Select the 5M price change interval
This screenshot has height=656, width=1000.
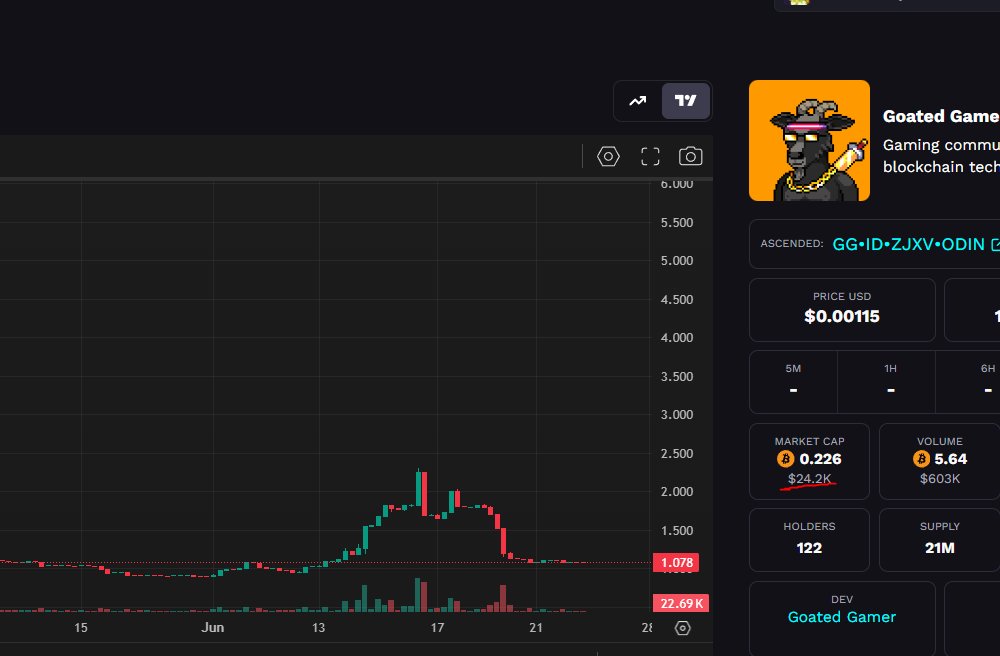click(x=793, y=381)
